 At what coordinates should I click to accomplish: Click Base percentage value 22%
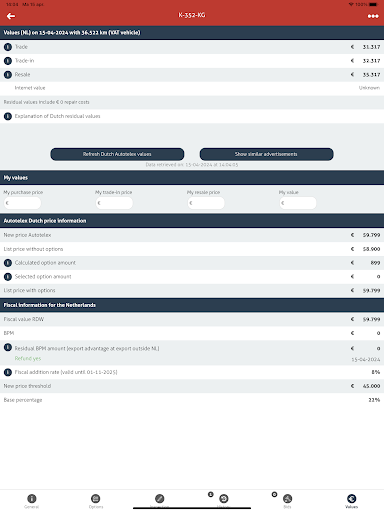coord(374,400)
